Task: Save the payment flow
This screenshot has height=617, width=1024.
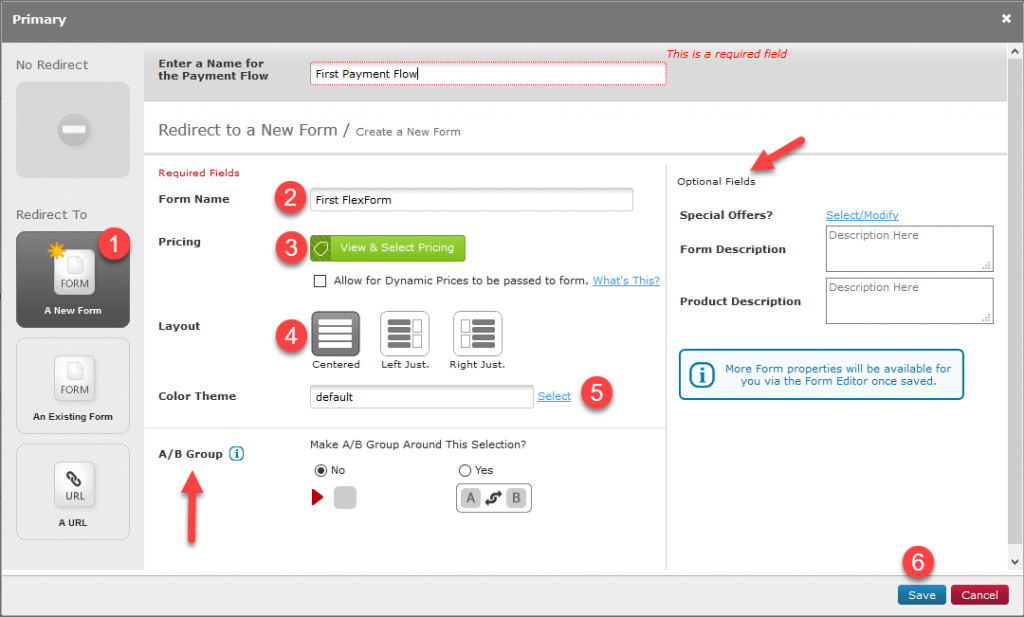Action: [921, 594]
